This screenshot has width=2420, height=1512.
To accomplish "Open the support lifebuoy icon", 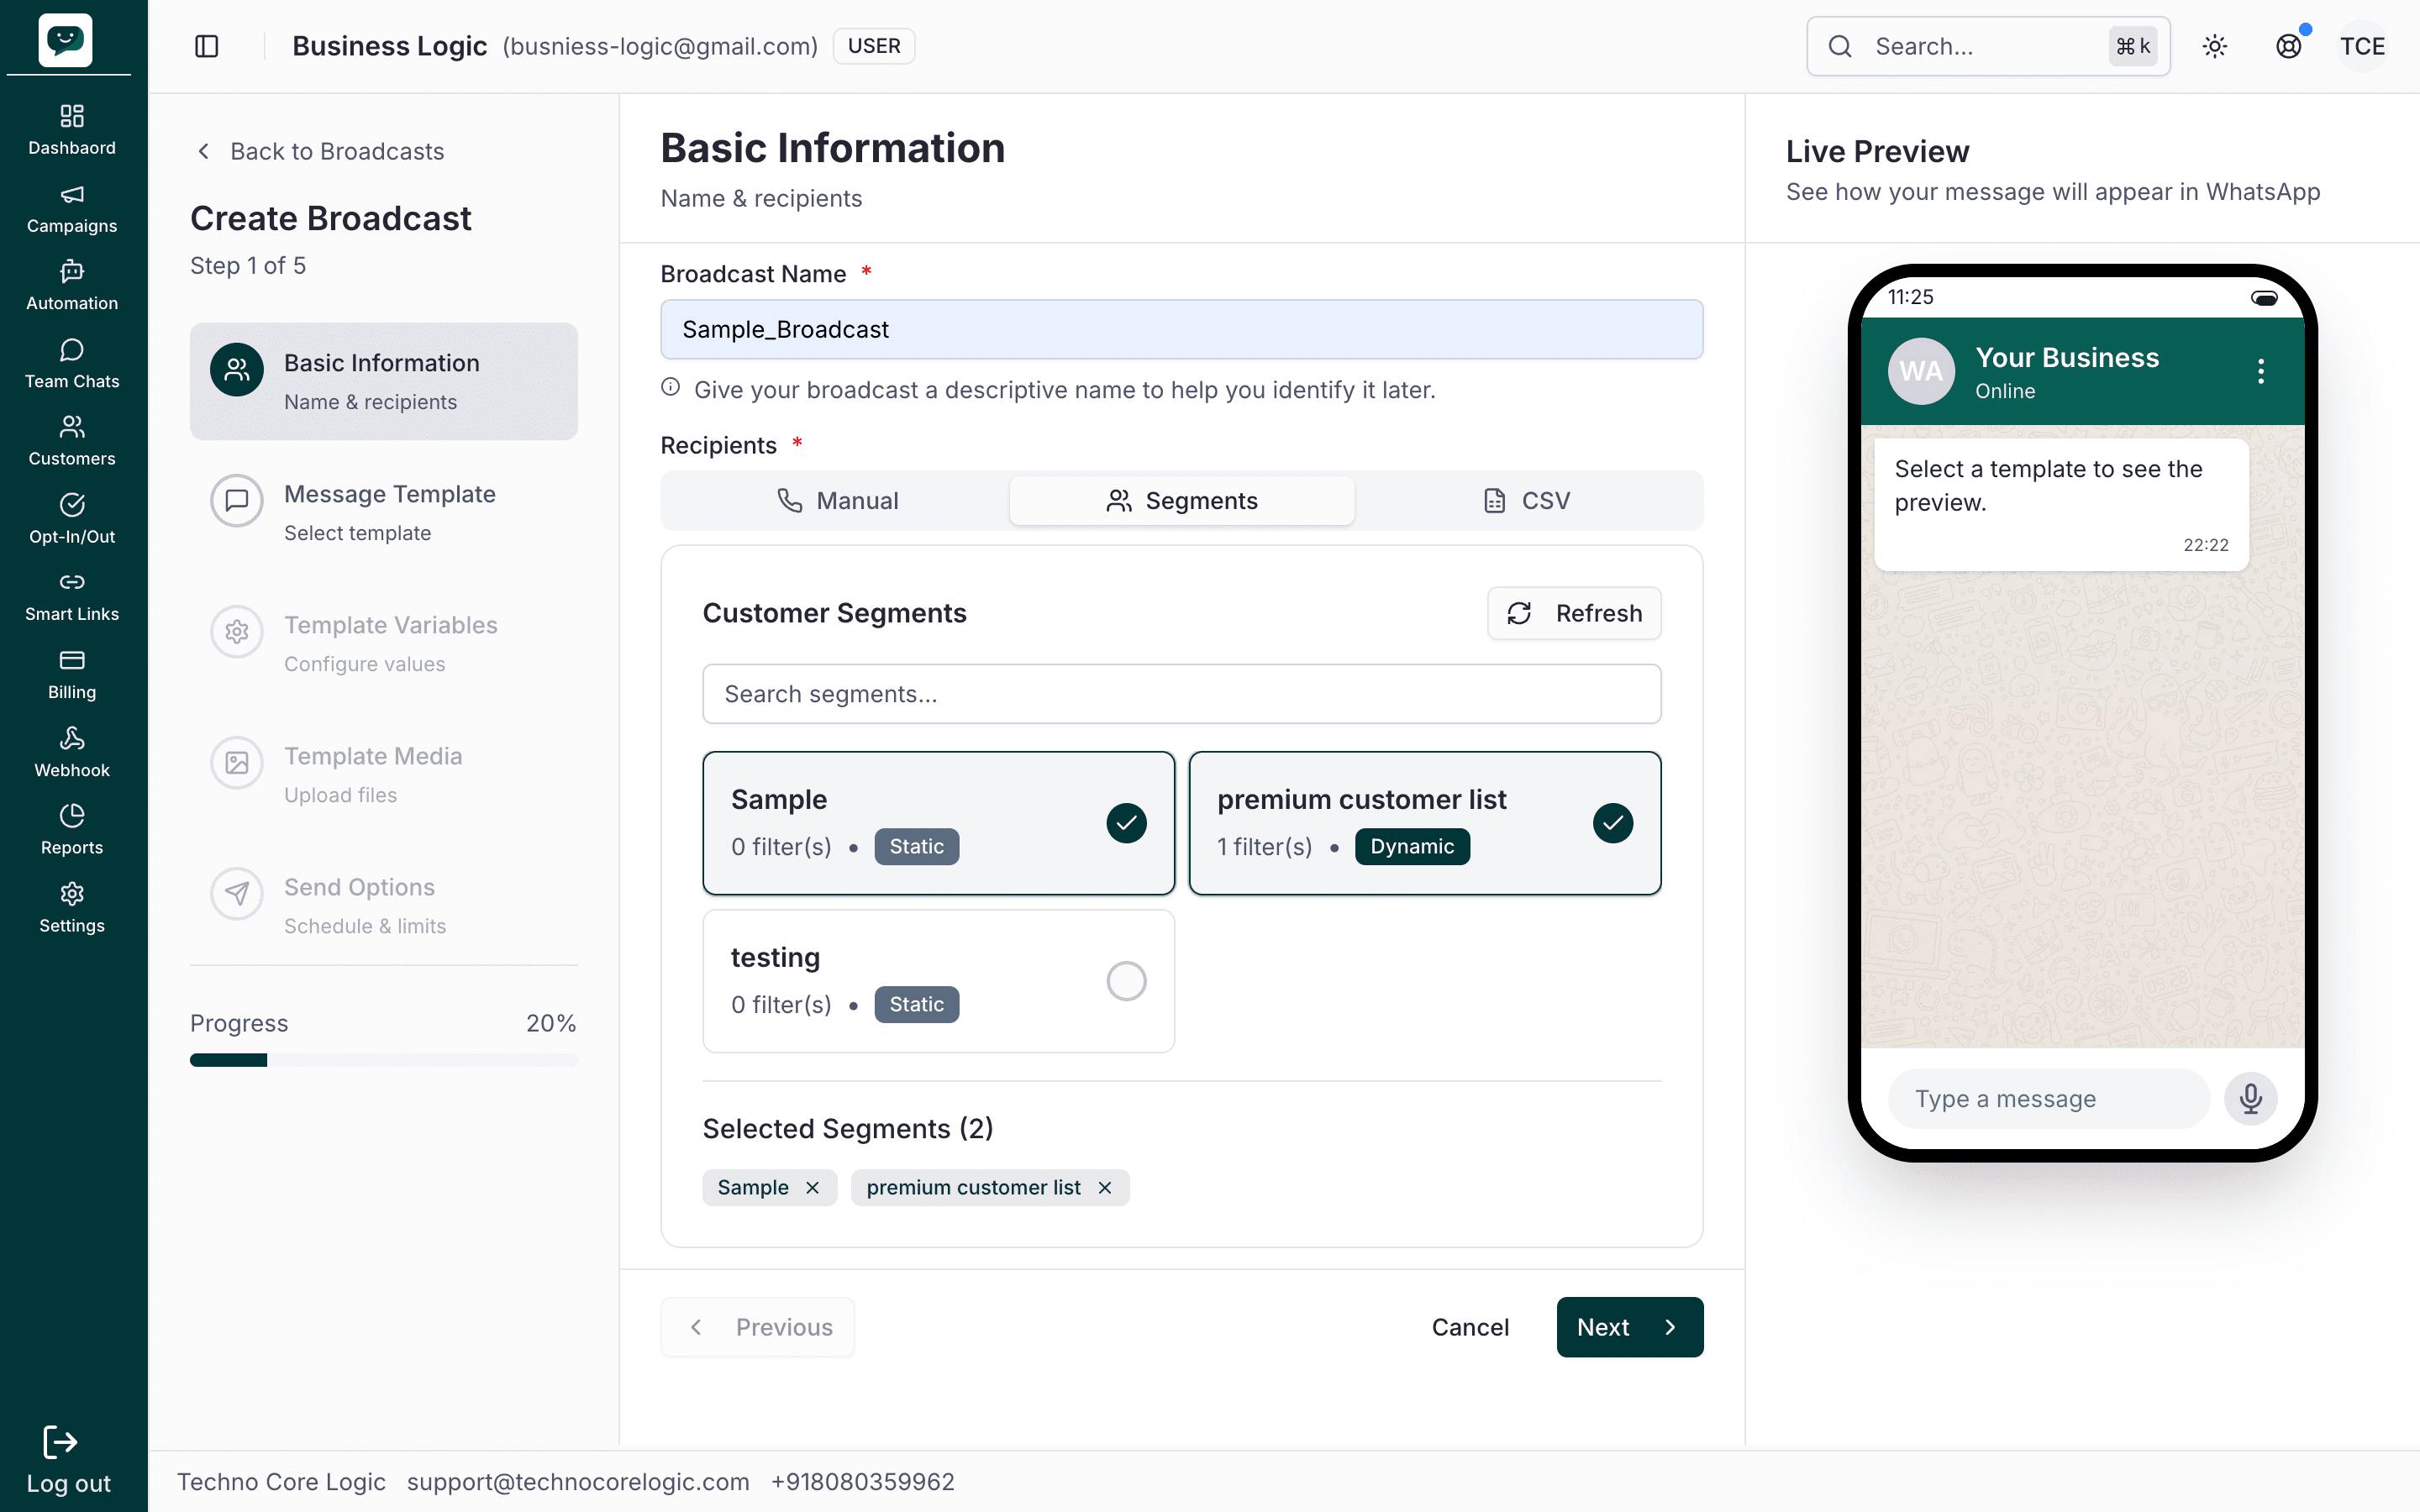I will 2289,46.
